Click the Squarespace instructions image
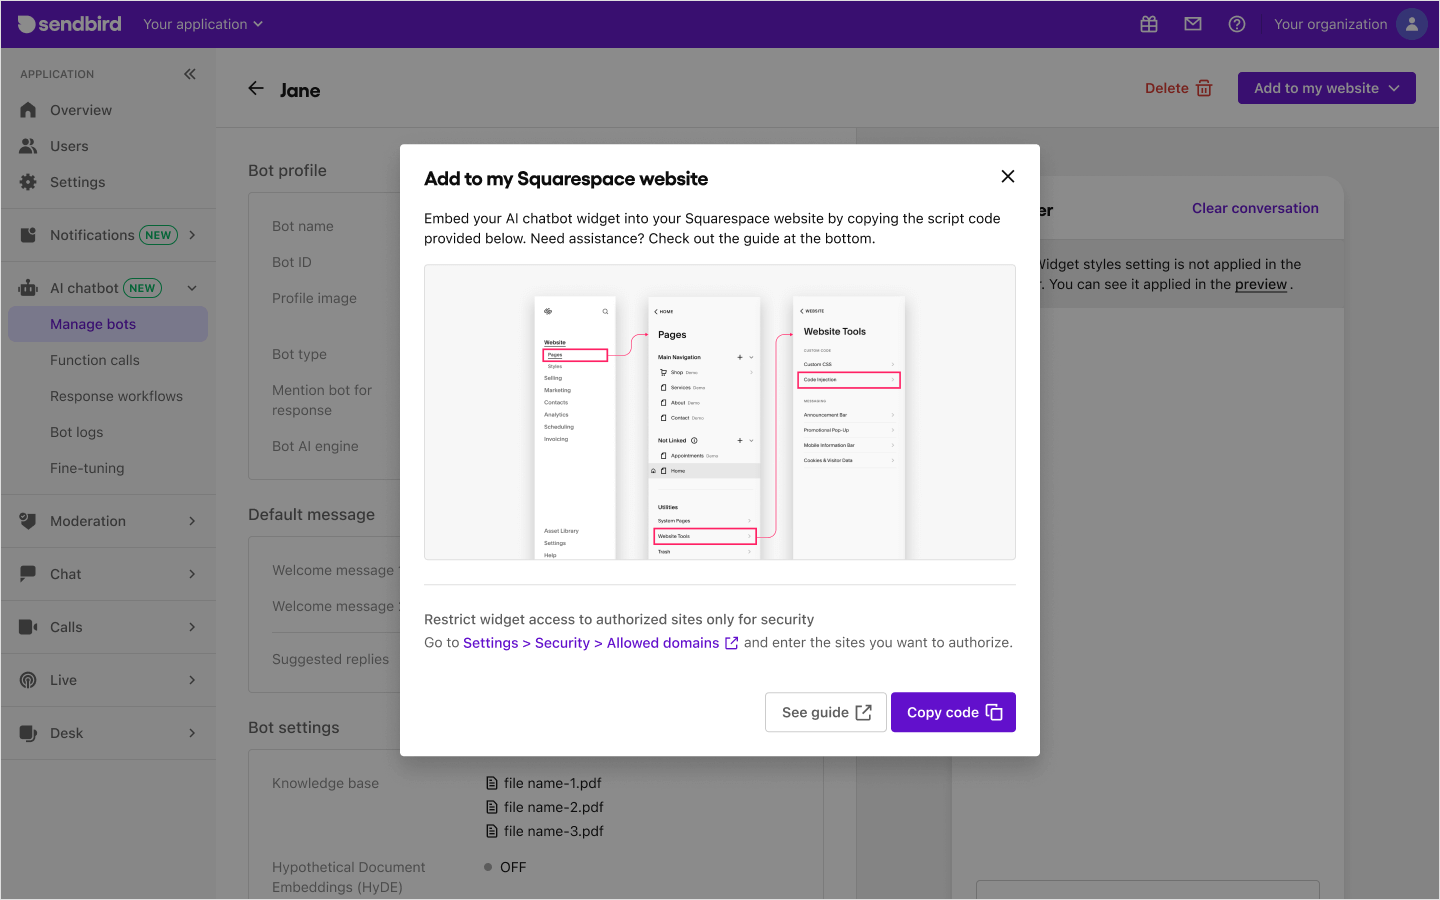The image size is (1440, 900). coord(720,412)
